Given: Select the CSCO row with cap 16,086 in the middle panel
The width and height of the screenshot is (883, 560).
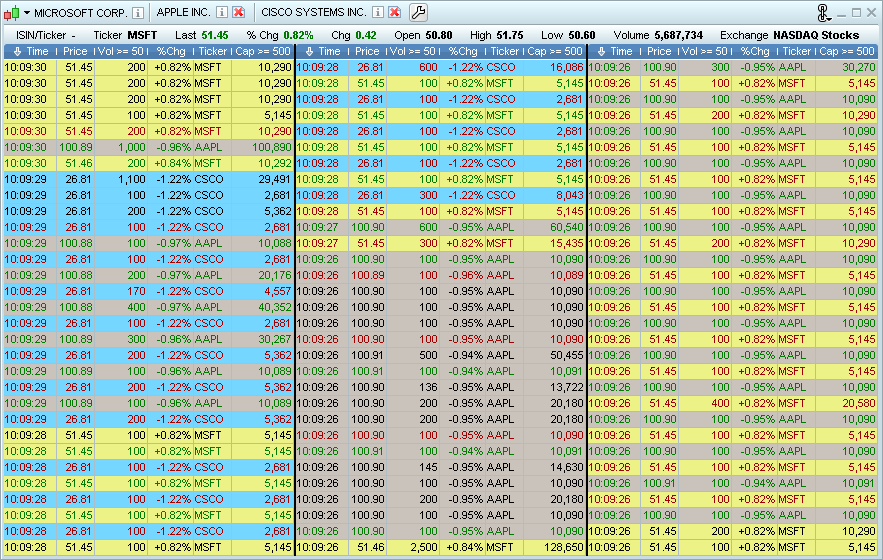Looking at the screenshot, I should coord(440,67).
